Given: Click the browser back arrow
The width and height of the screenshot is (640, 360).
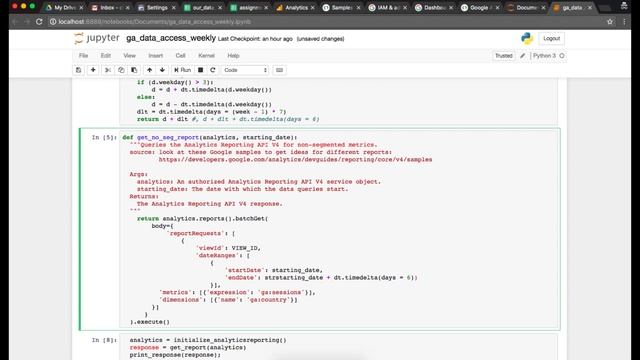Looking at the screenshot, I should click(15, 22).
